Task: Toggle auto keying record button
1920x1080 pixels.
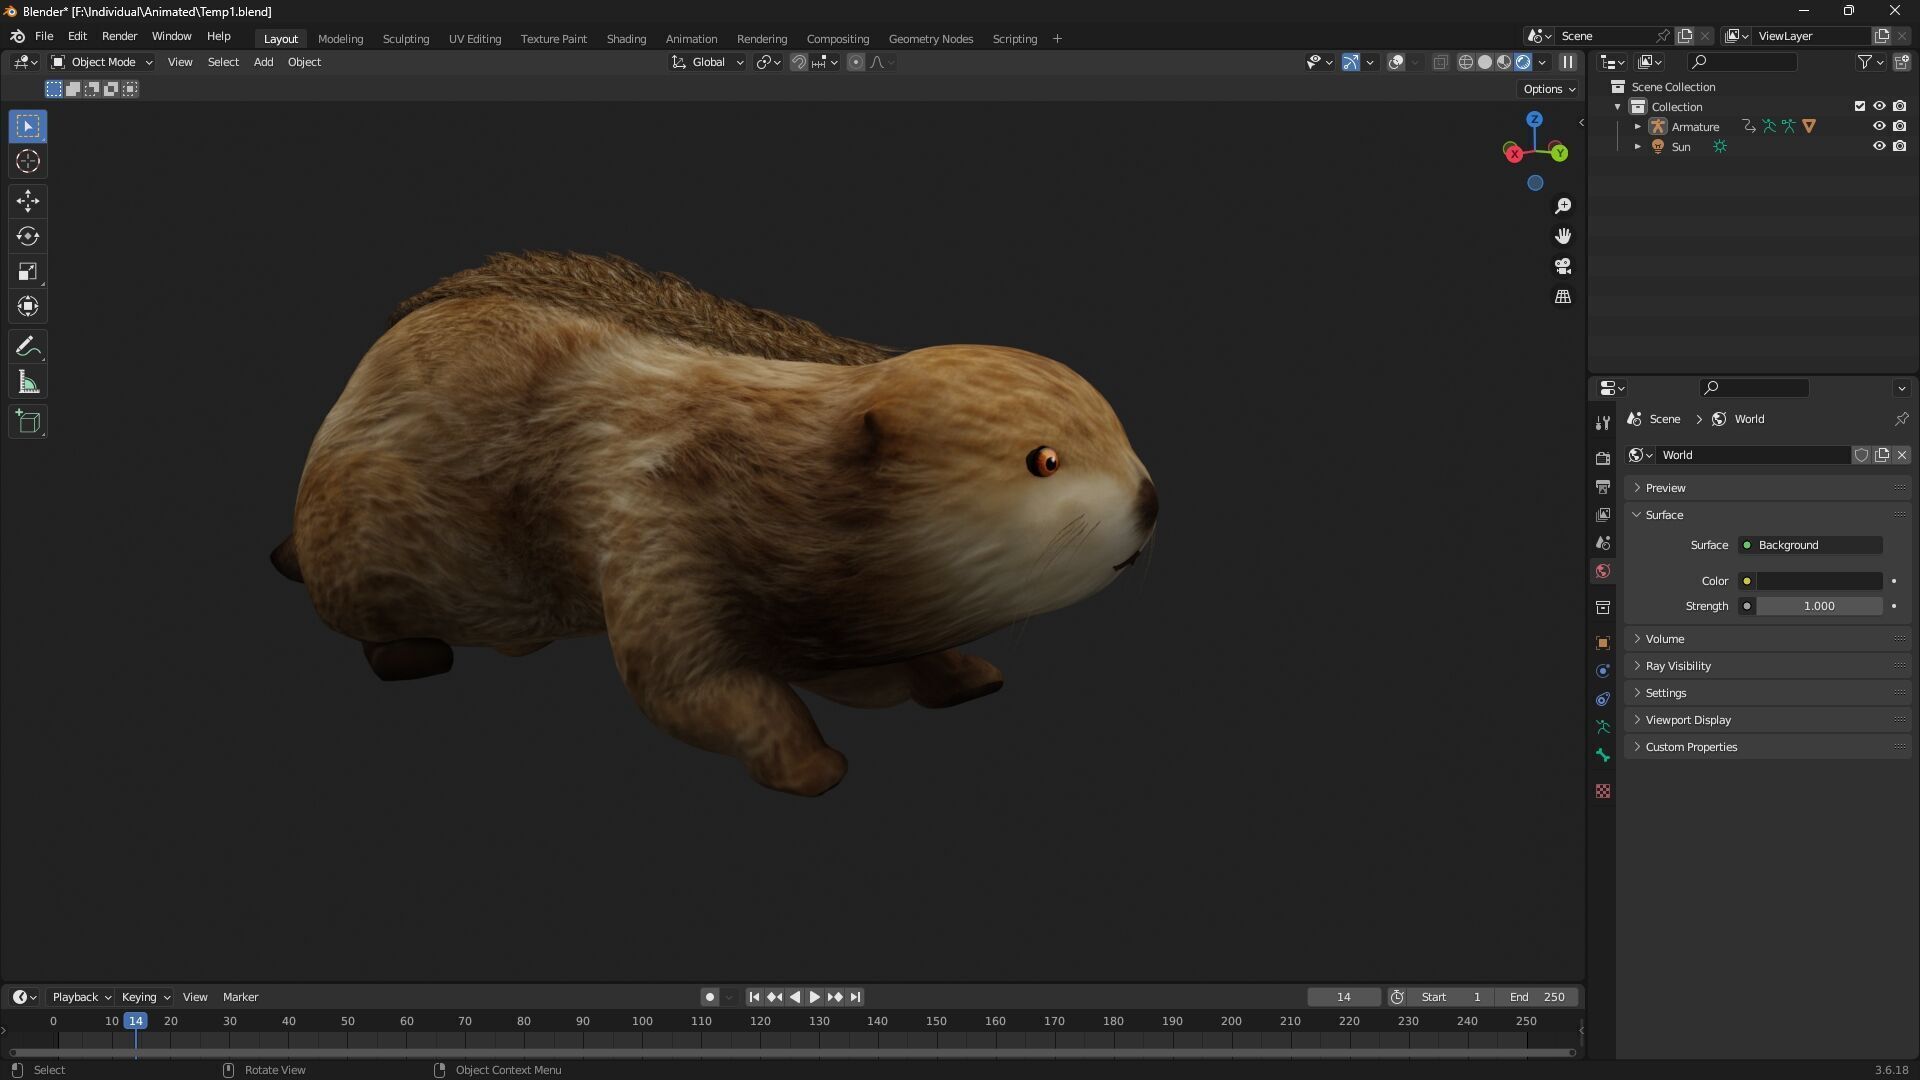Action: pyautogui.click(x=709, y=997)
